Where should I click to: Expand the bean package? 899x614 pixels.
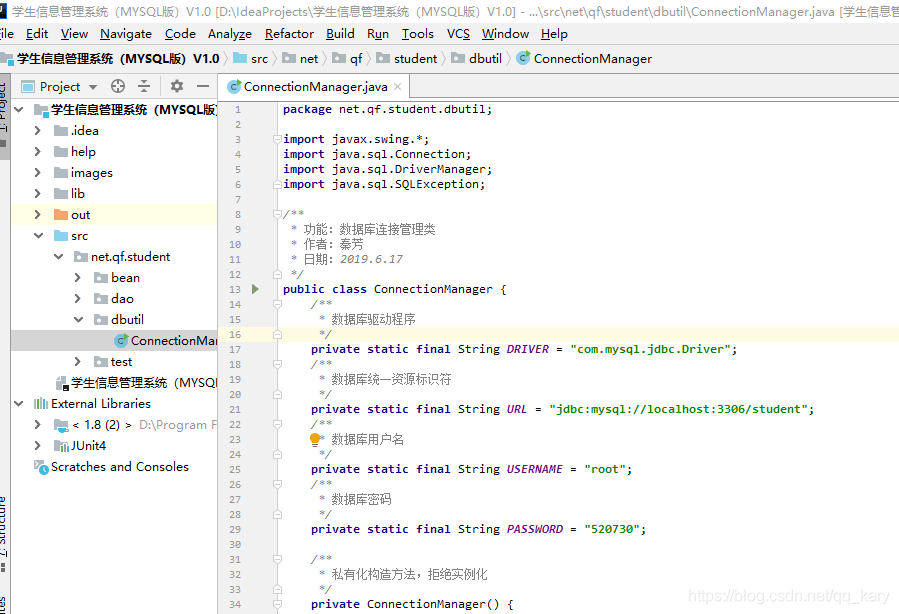[x=78, y=278]
